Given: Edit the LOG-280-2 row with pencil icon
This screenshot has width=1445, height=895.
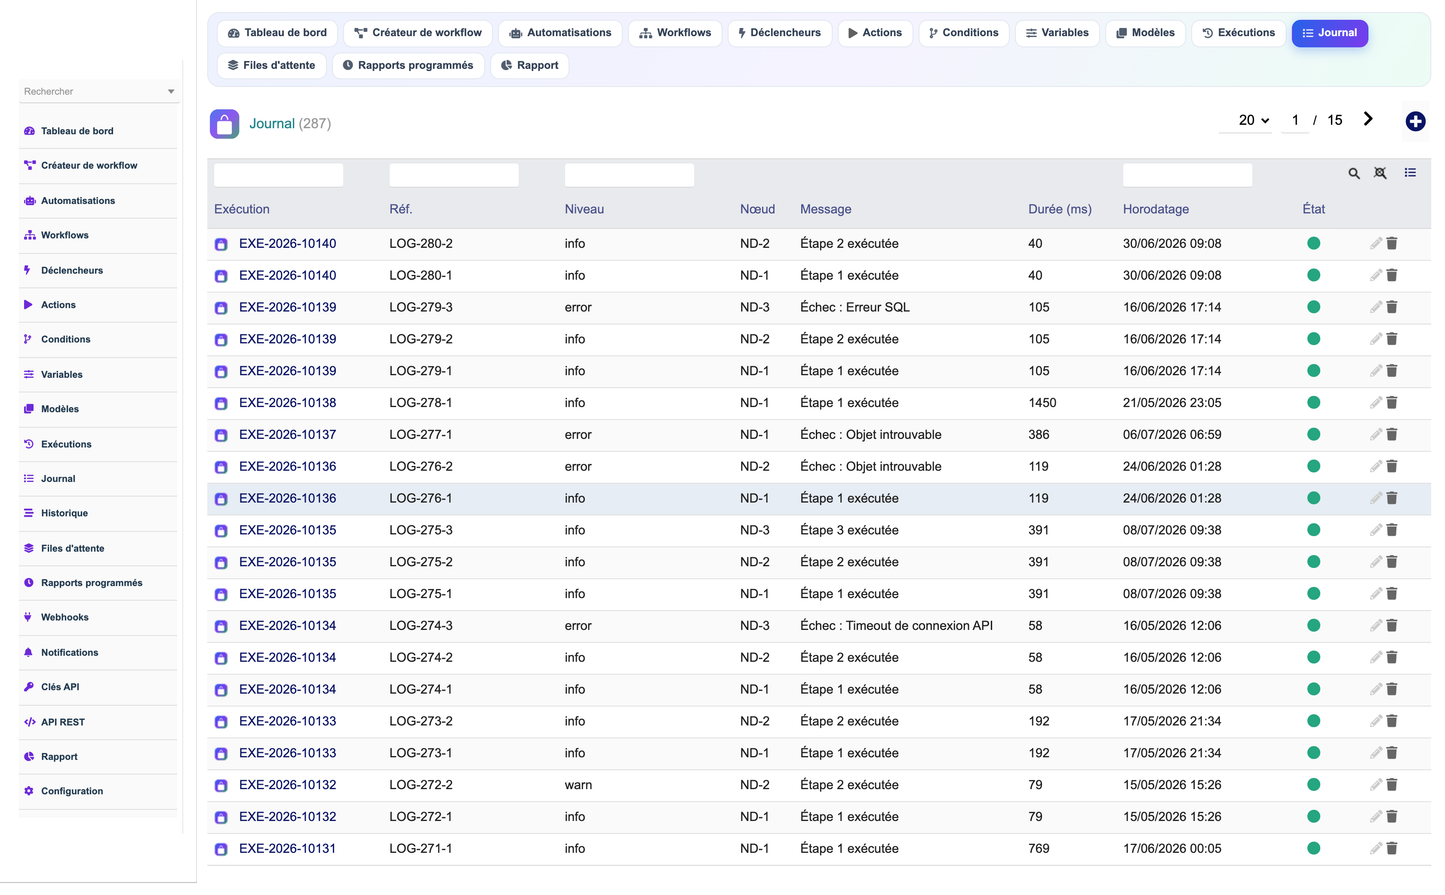Looking at the screenshot, I should click(1376, 243).
